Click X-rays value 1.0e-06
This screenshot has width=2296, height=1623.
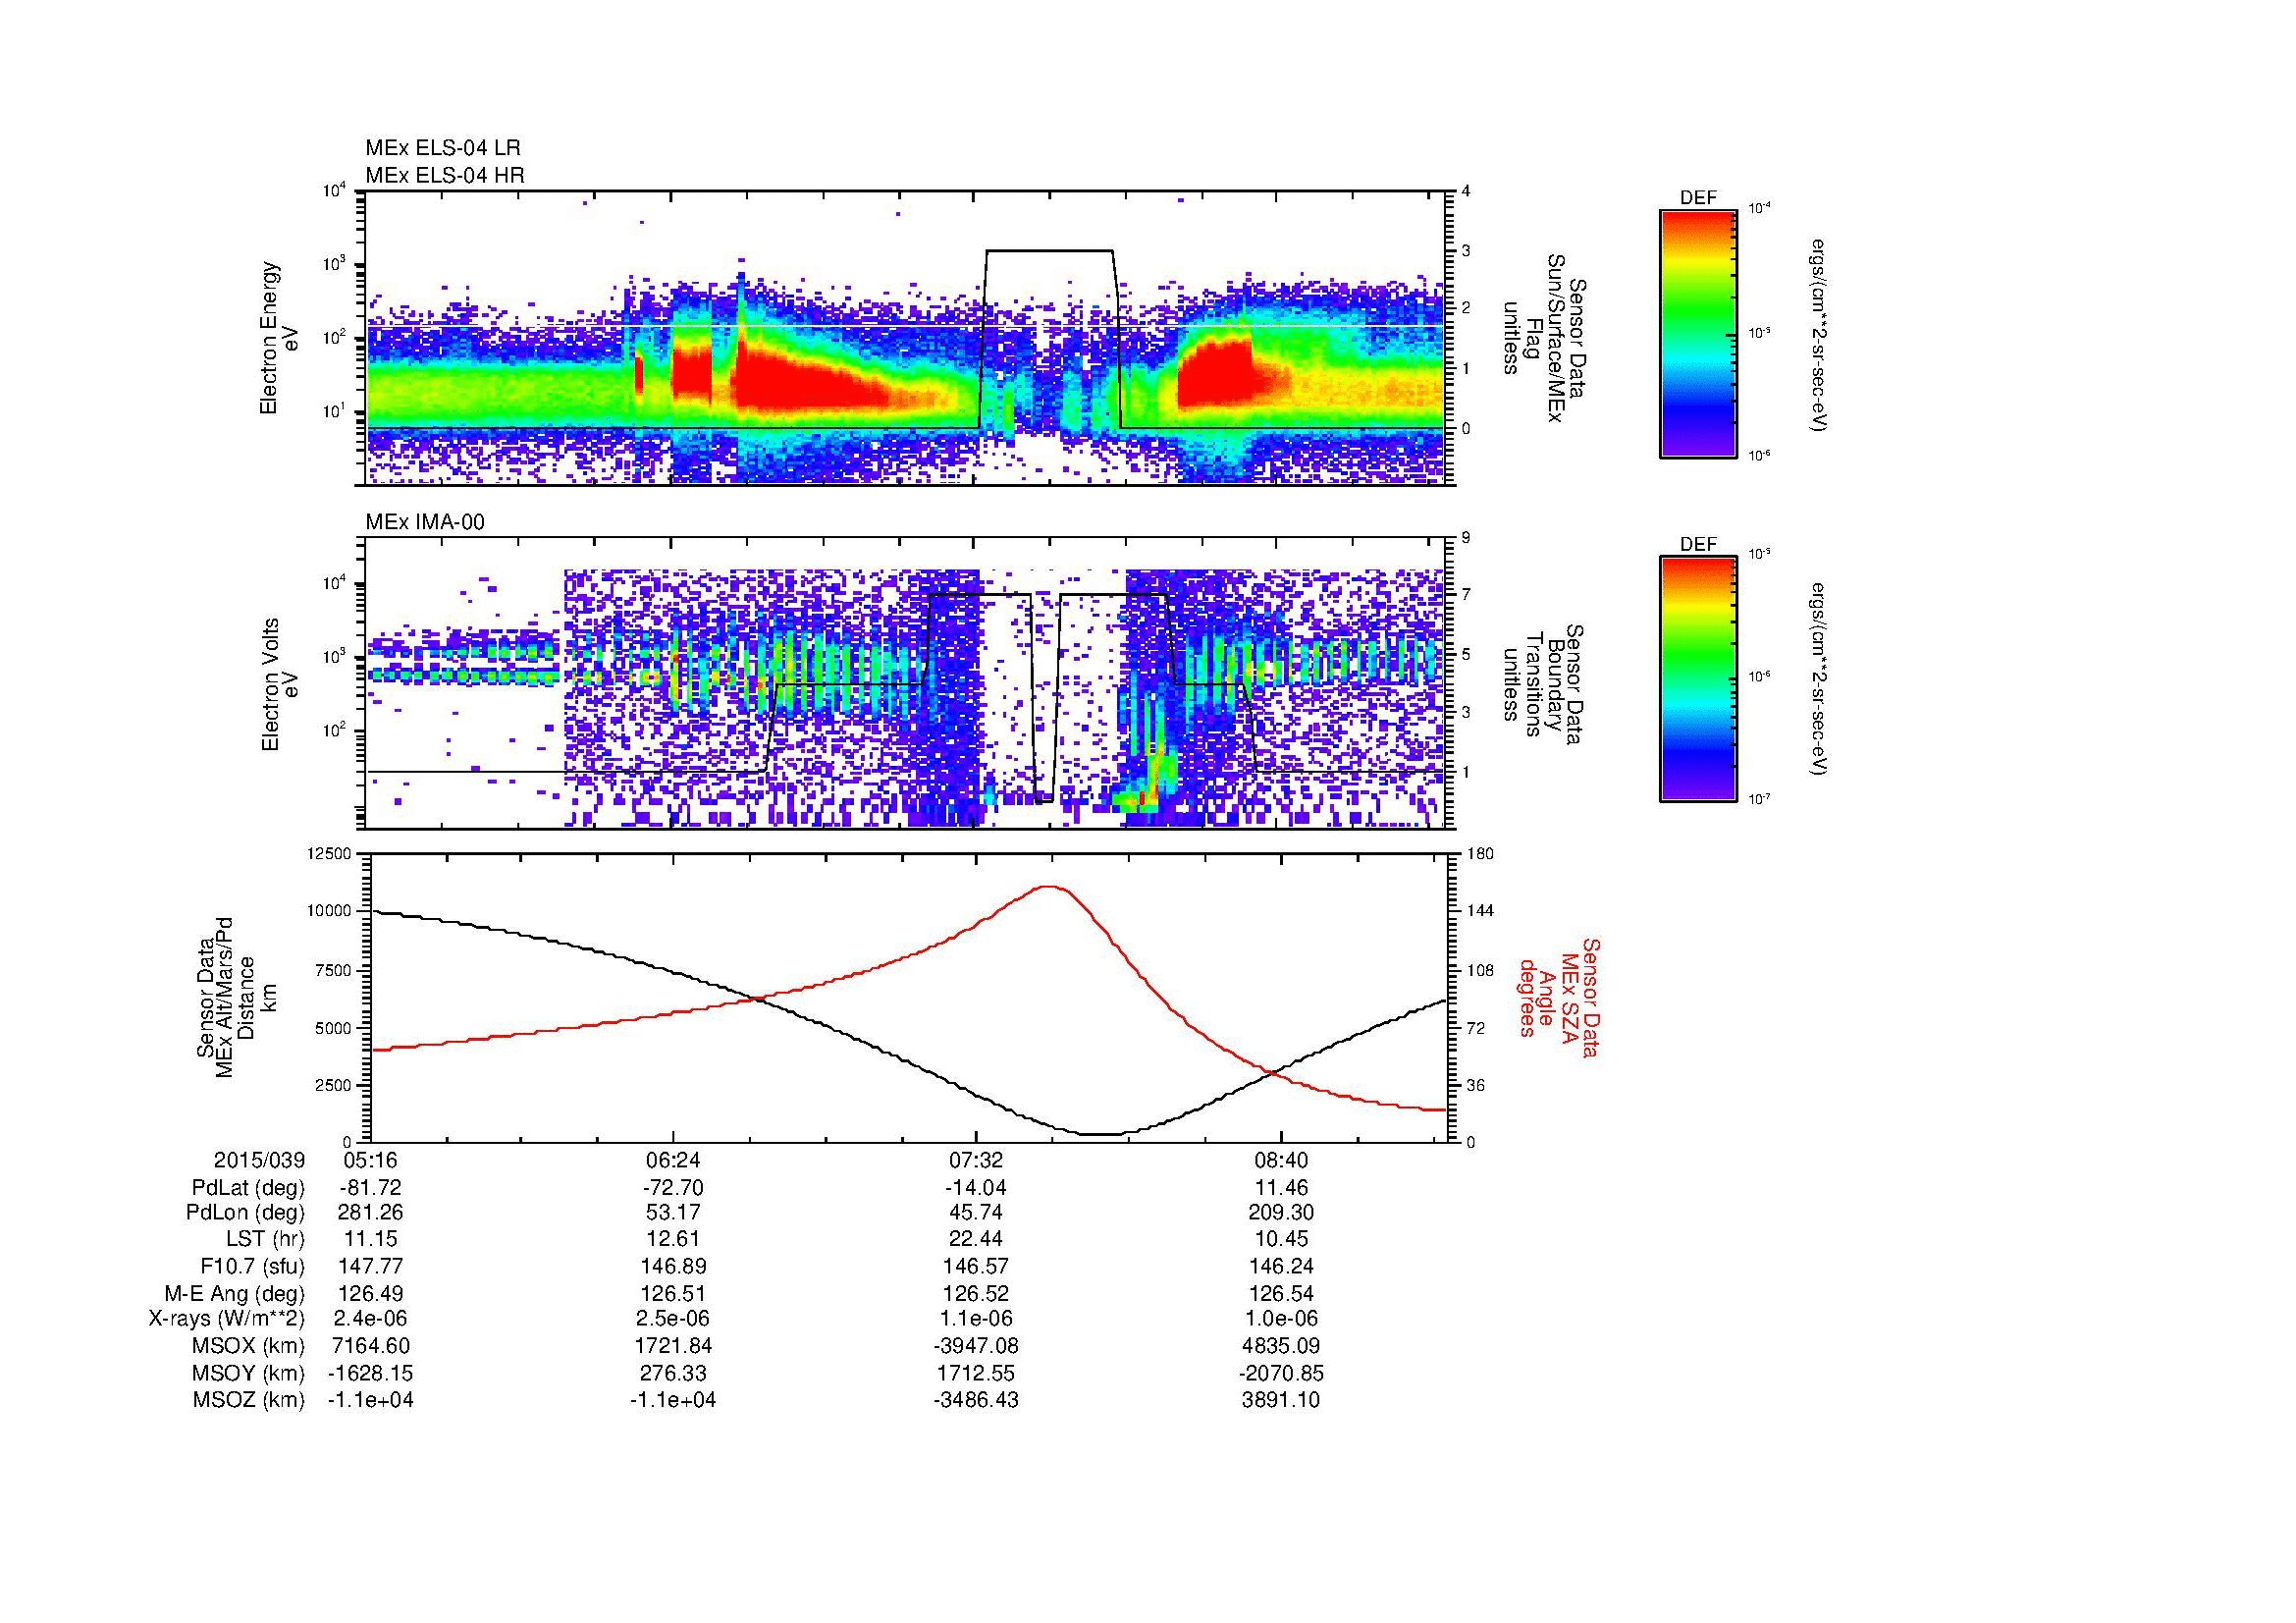pyautogui.click(x=1281, y=1319)
